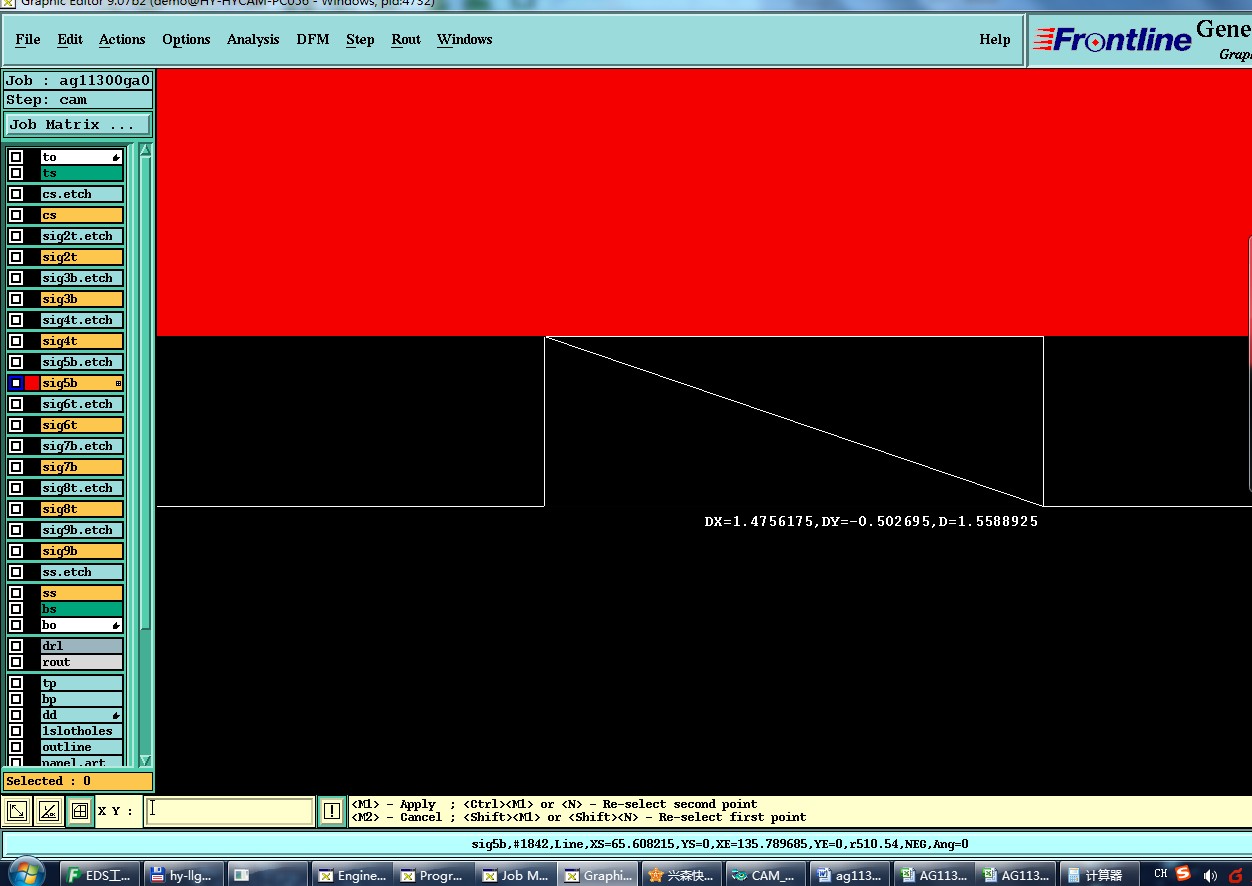Screen dimensions: 1252x886
Task: Toggle the grid window icon near X Y
Action: 80,812
